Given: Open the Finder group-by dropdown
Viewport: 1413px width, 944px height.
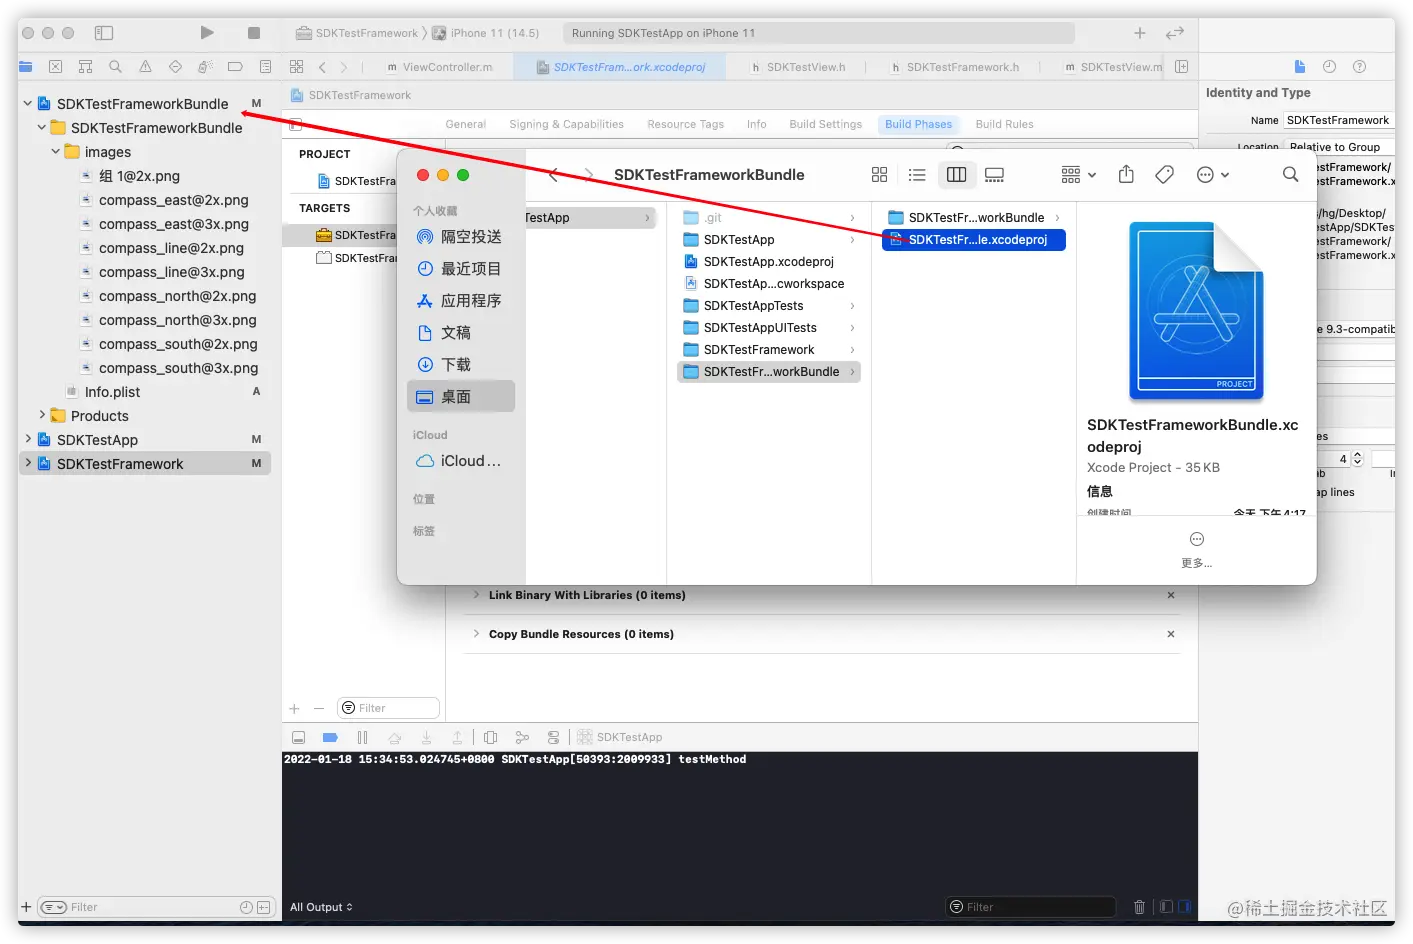Looking at the screenshot, I should (x=1078, y=175).
